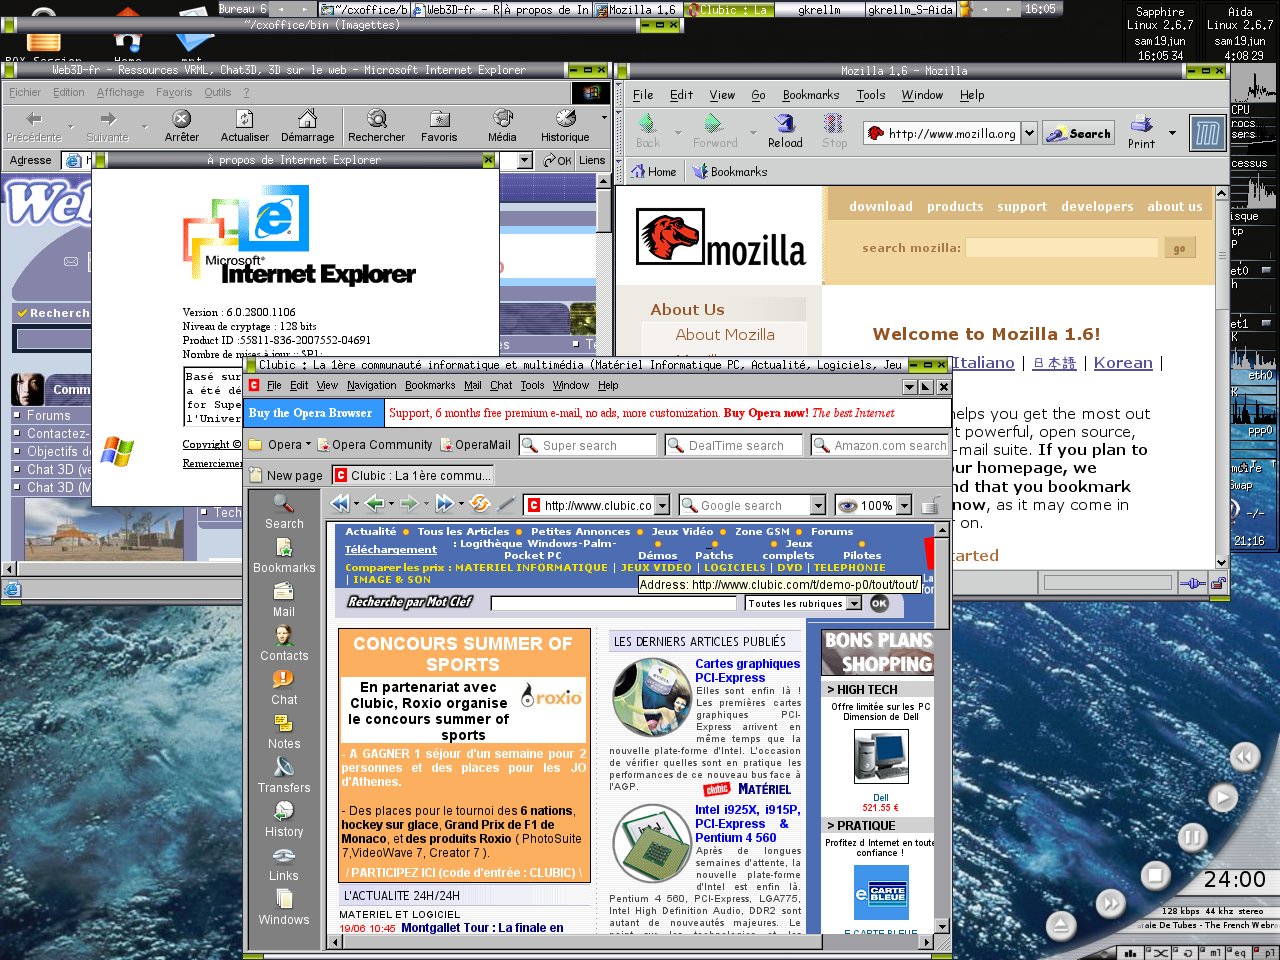1280x960 pixels.
Task: Click the media player Stop button
Action: [x=1155, y=876]
